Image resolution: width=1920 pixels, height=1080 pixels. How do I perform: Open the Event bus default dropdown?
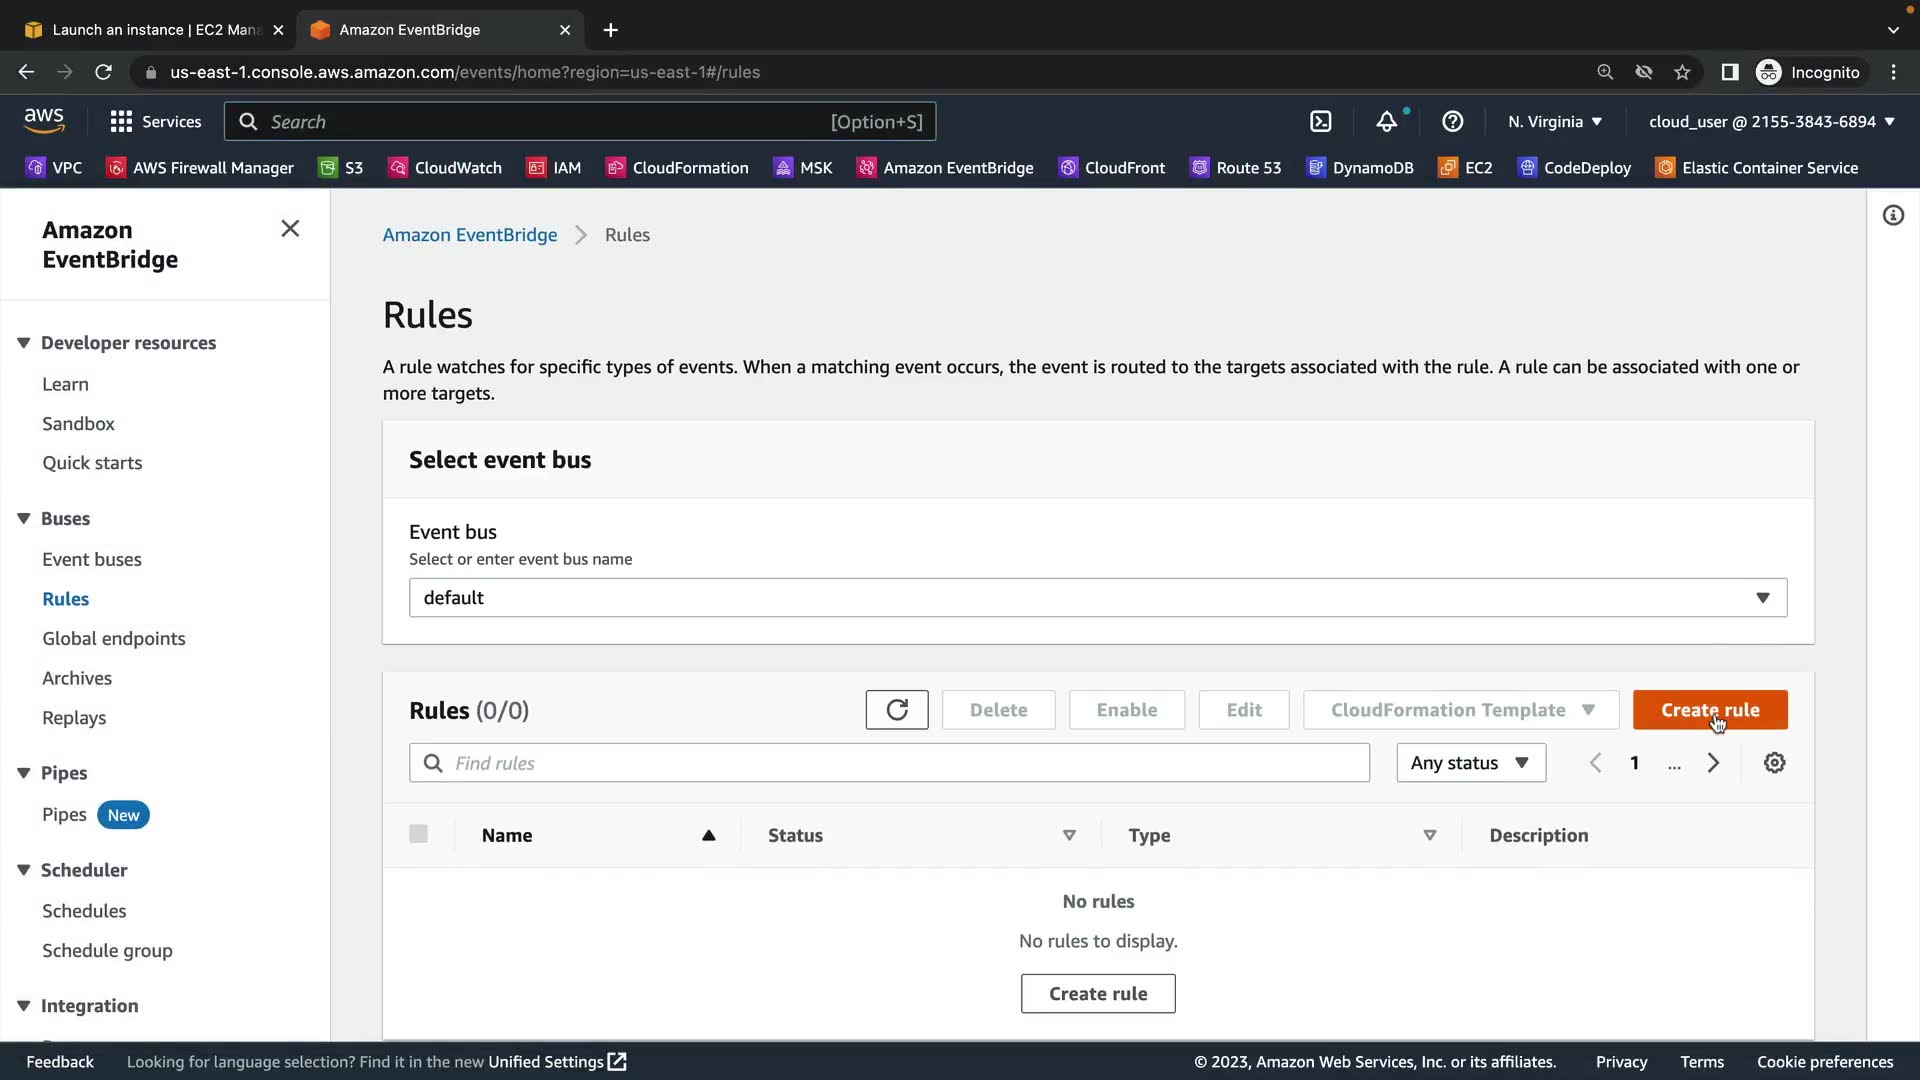click(x=1097, y=598)
